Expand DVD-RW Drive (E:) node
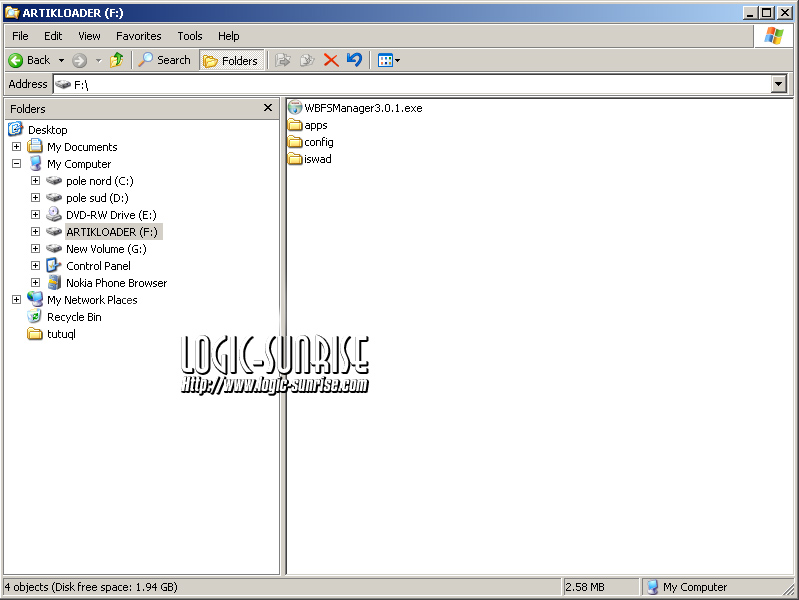 coord(35,215)
